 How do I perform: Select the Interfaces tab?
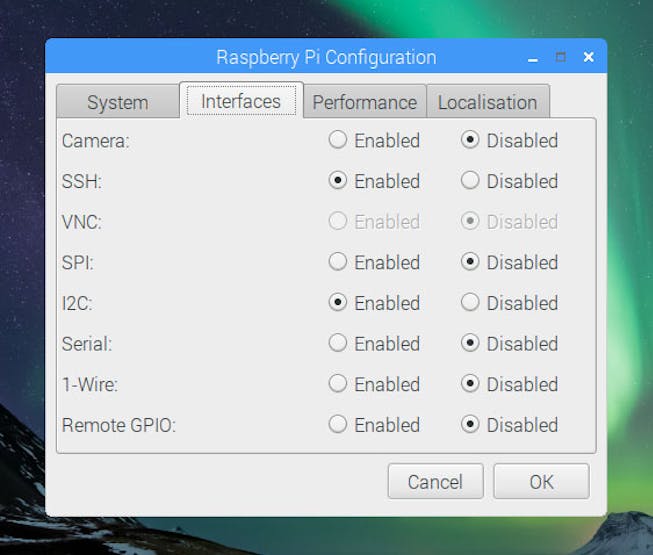[241, 101]
